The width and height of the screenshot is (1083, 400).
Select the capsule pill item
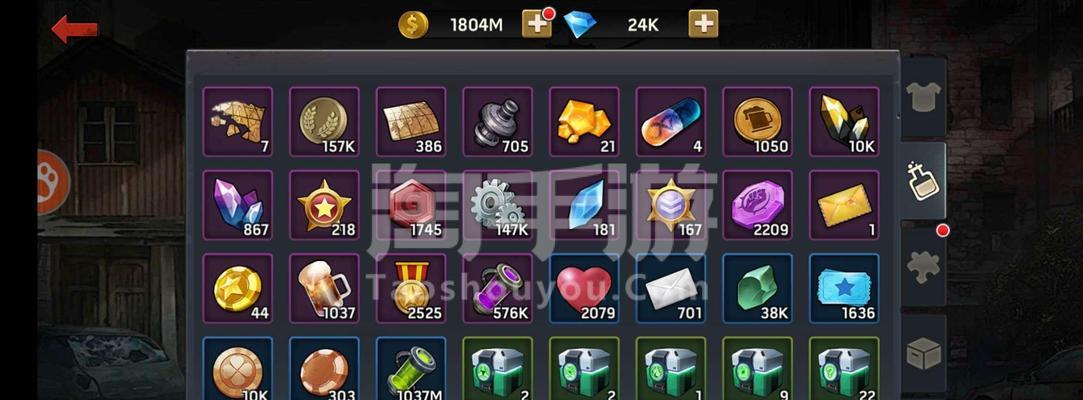[x=671, y=122]
